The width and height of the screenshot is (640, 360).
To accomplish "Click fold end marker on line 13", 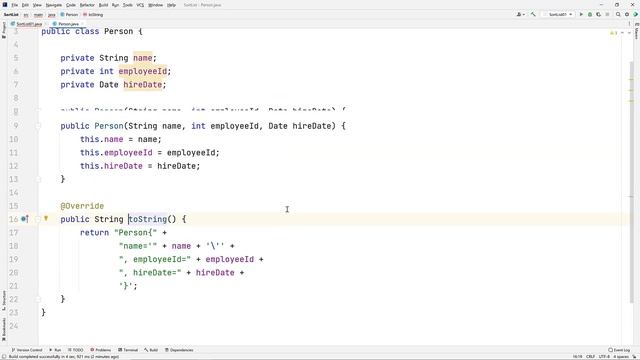I will (38, 179).
